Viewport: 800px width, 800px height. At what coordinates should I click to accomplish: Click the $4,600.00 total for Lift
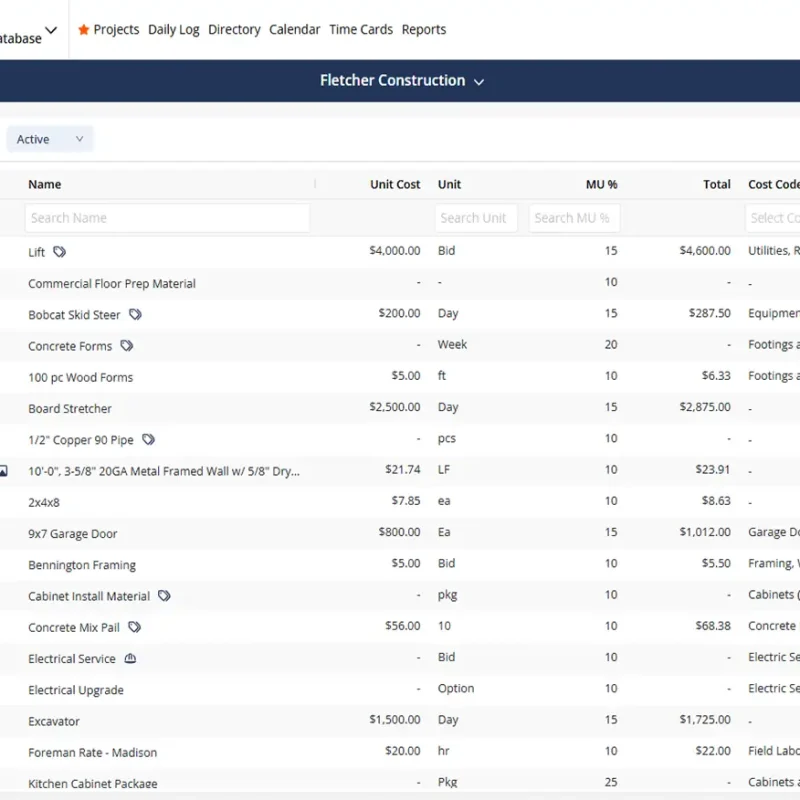click(705, 251)
